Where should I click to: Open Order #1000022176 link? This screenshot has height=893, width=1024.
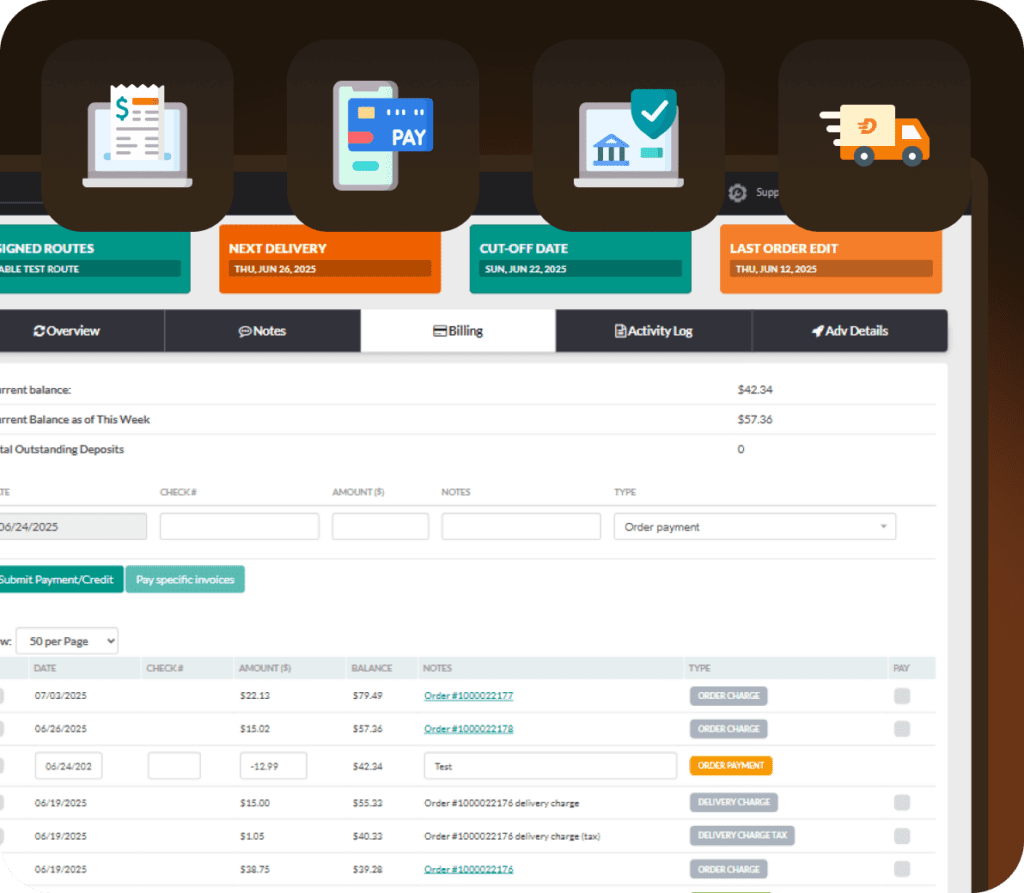468,869
